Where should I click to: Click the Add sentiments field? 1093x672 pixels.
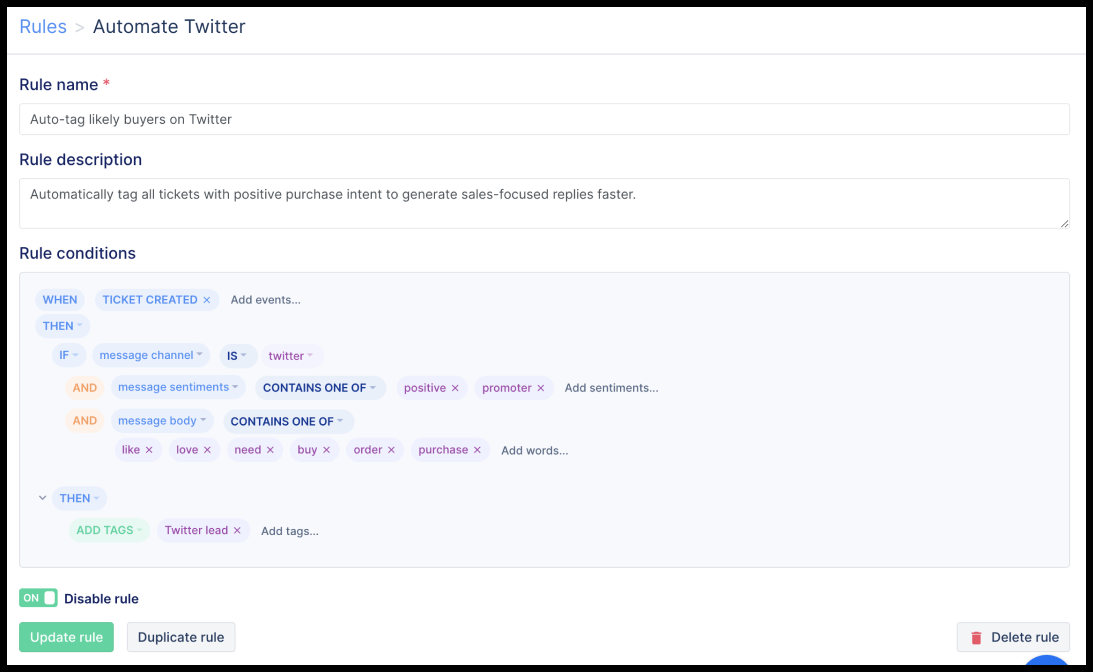(611, 388)
